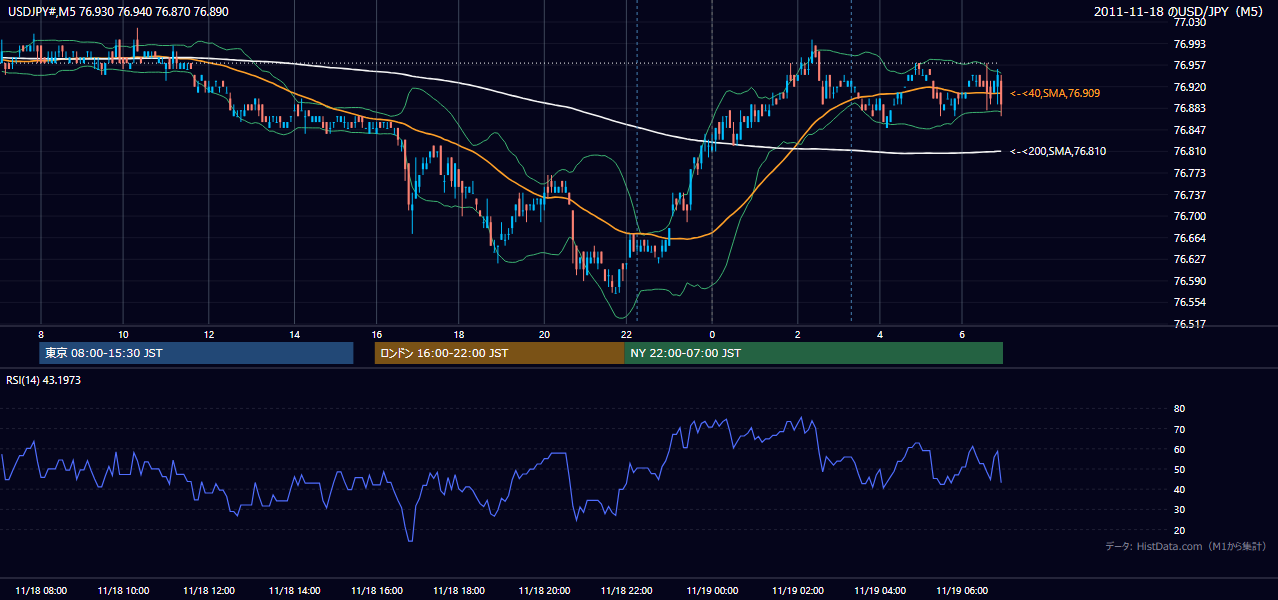Click bottom date label 11/18 12:00

tap(208, 590)
